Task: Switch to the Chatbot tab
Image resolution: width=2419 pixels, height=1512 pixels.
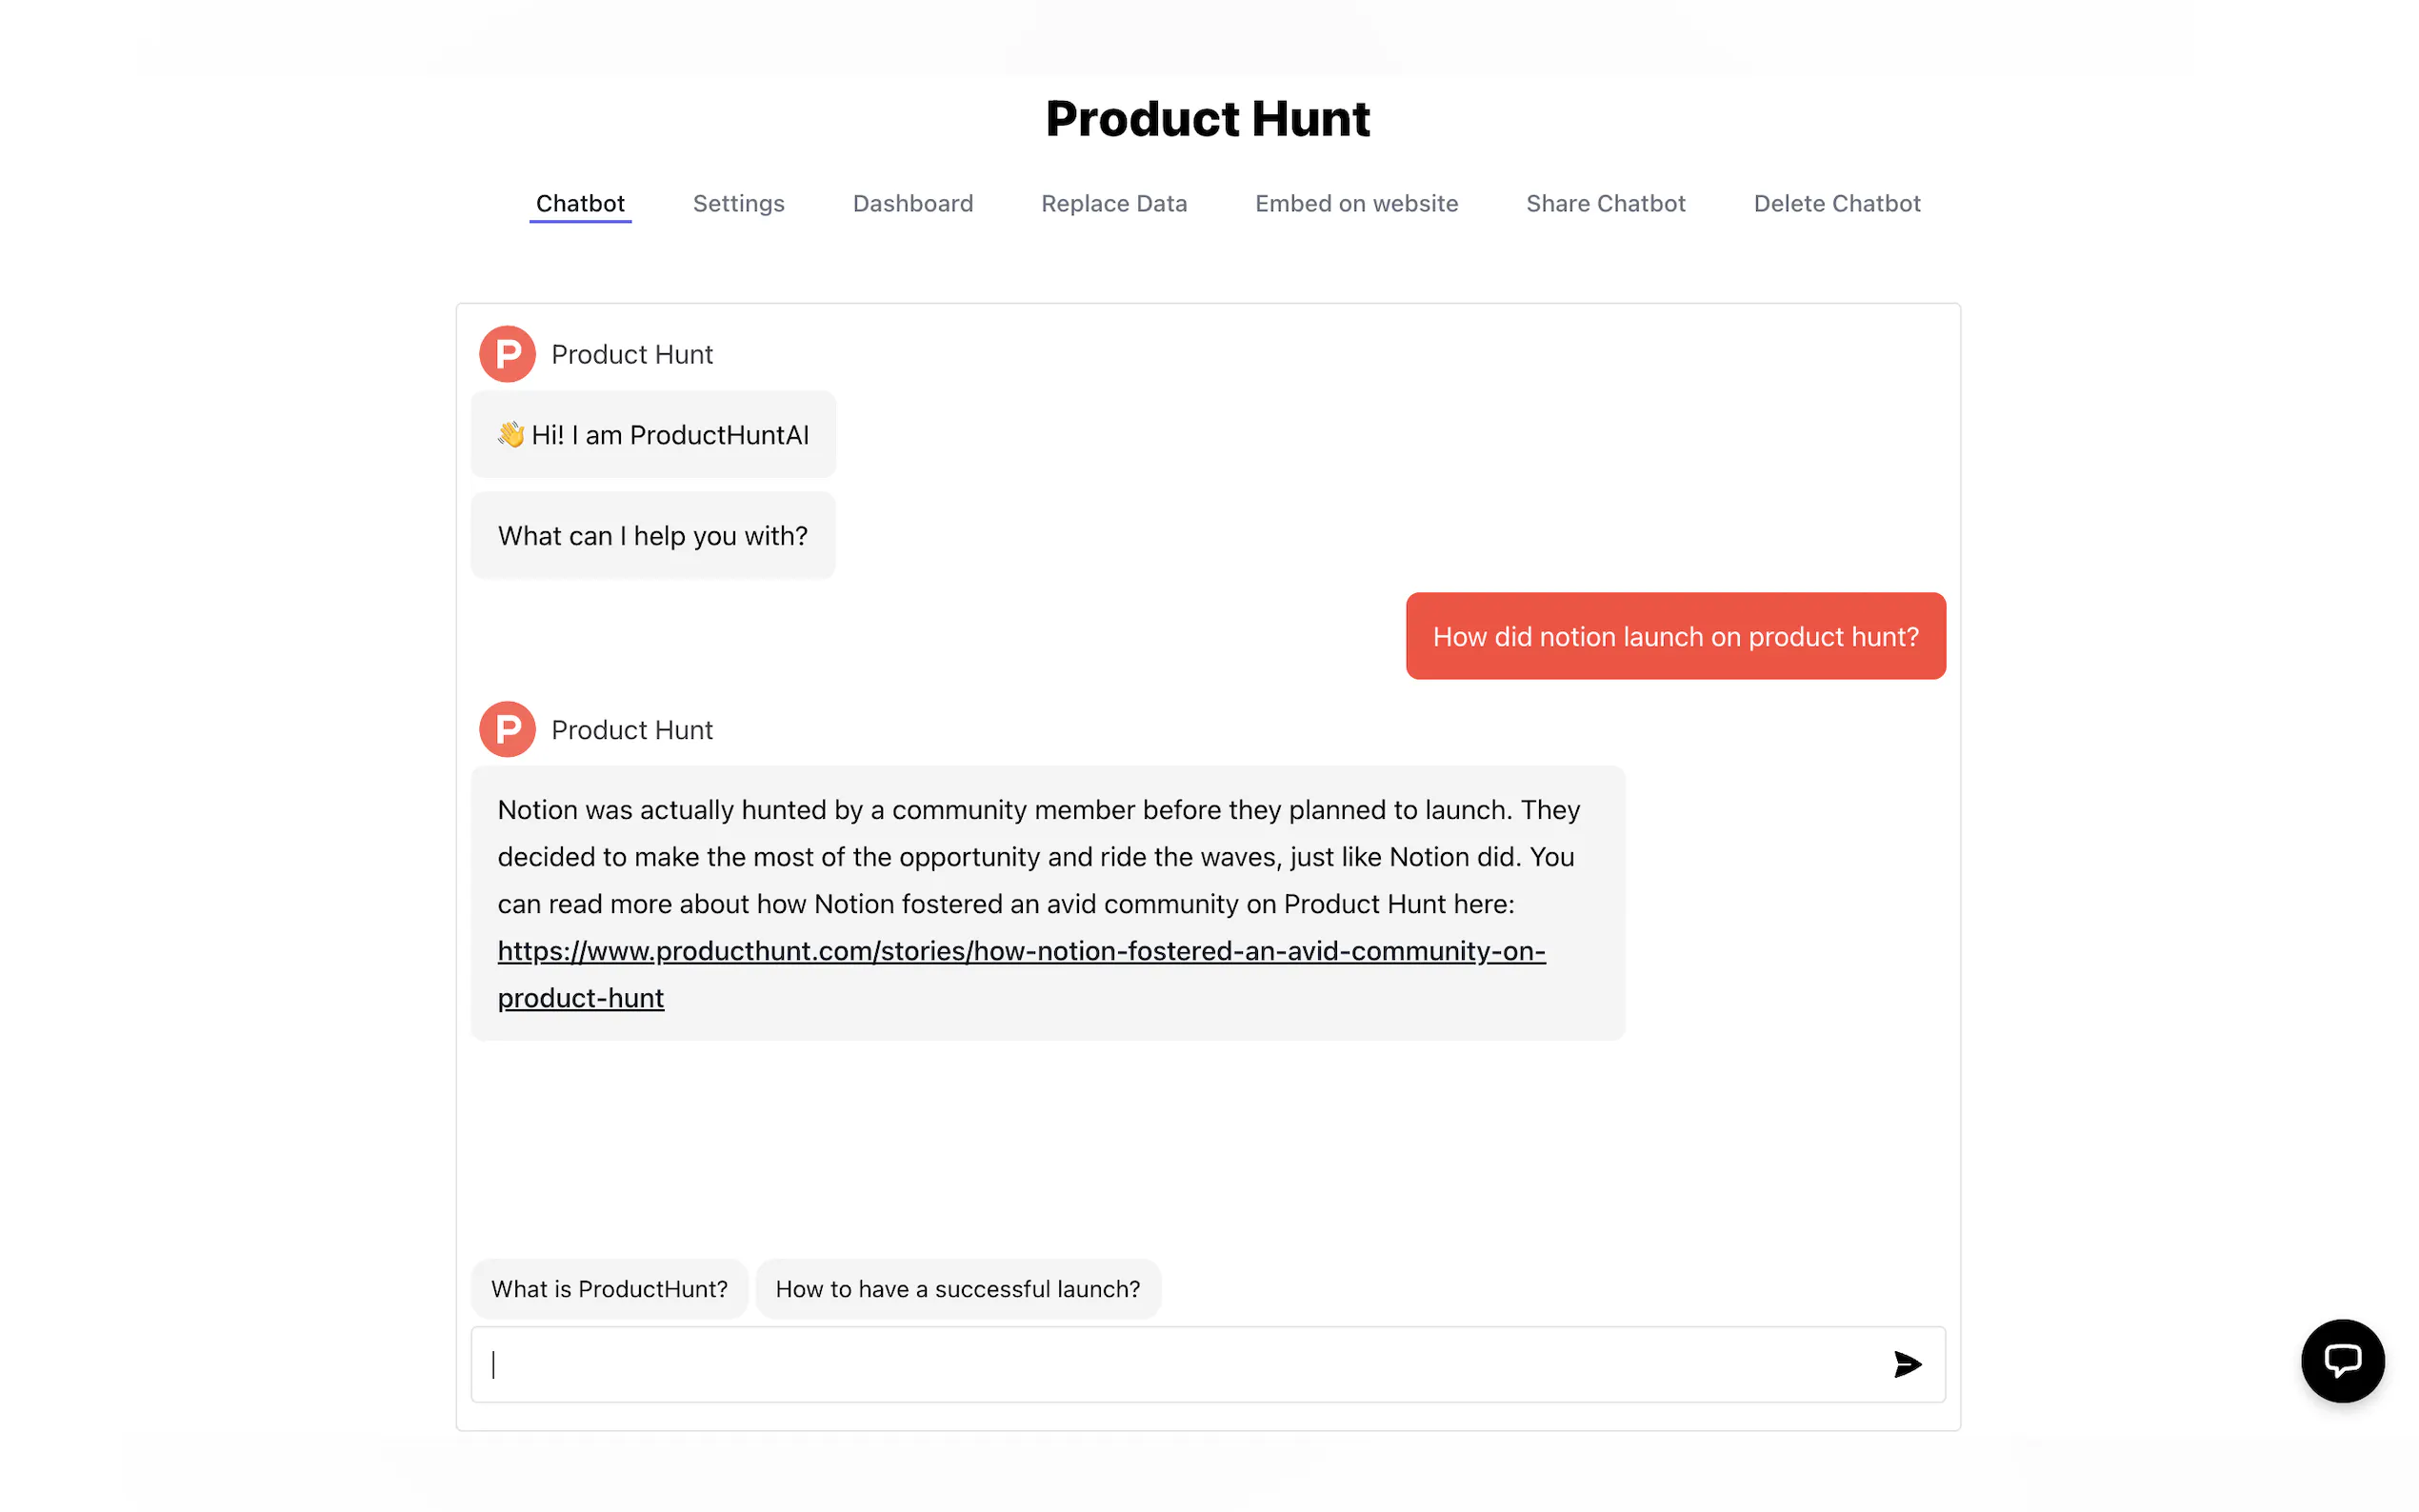Action: pos(580,204)
